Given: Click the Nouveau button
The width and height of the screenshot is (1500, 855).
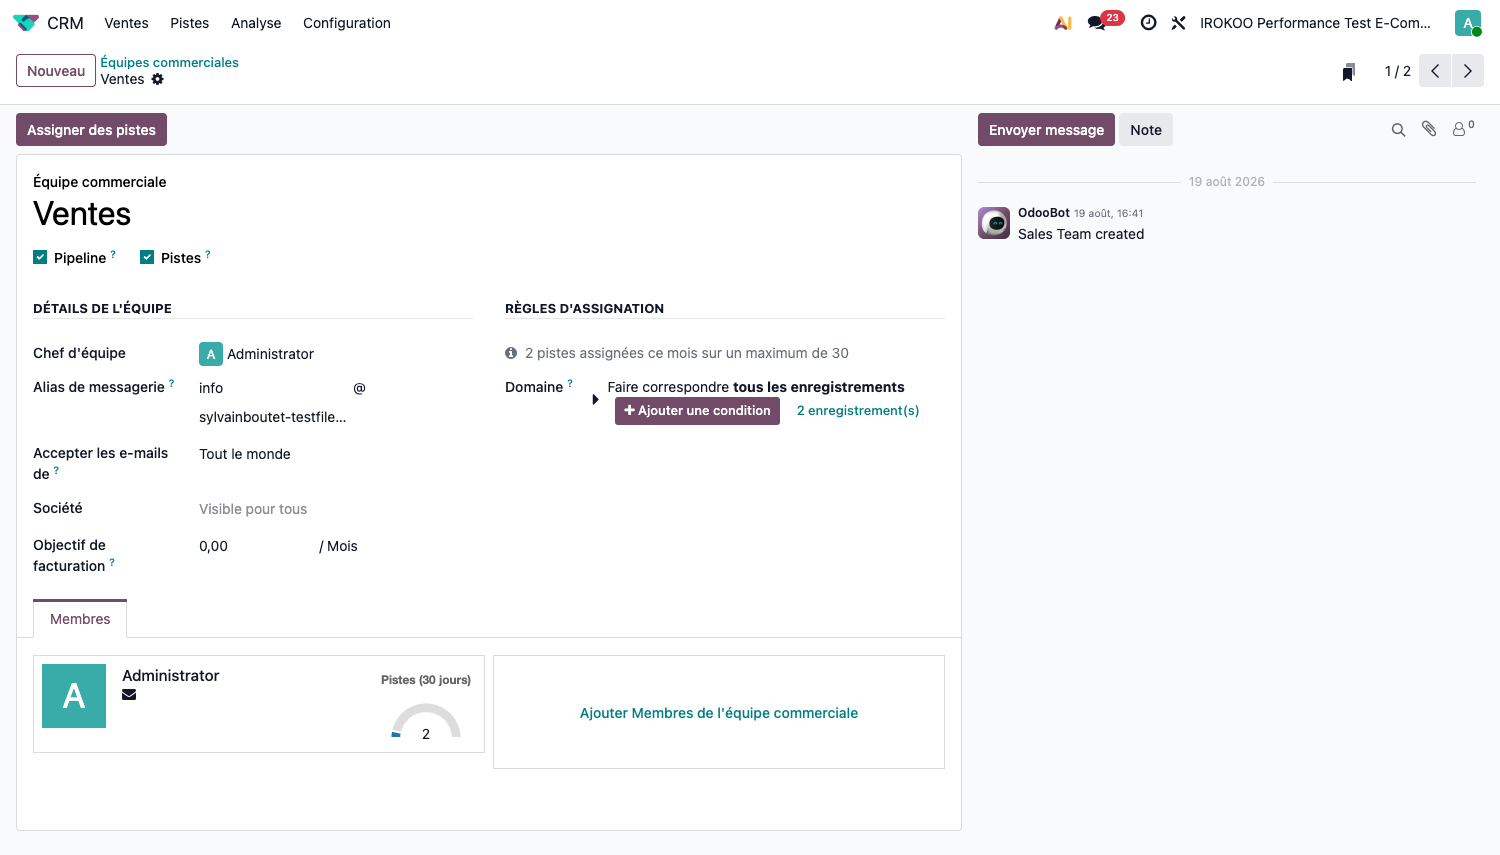Looking at the screenshot, I should pos(56,71).
